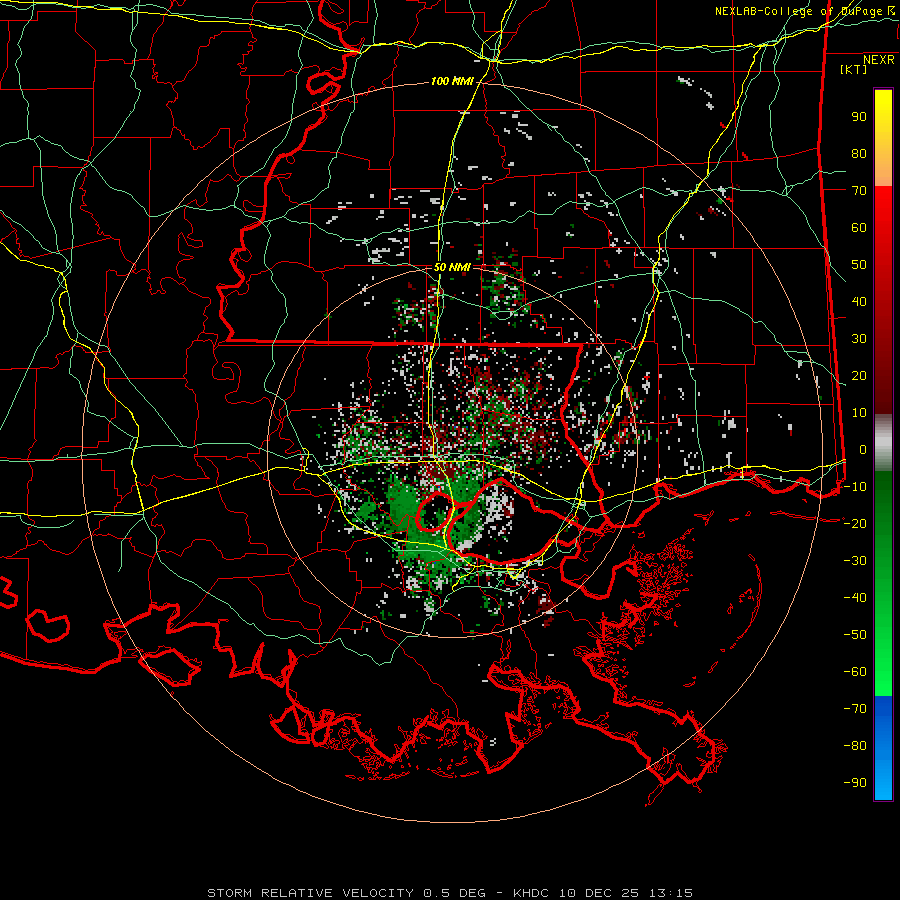Viewport: 900px width, 900px height.
Task: Select the positive 20 scale value
Action: coord(859,376)
